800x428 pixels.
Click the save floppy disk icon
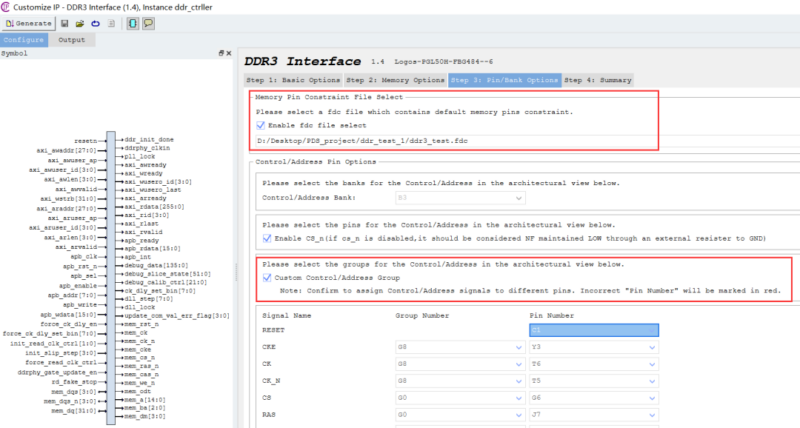pyautogui.click(x=65, y=22)
